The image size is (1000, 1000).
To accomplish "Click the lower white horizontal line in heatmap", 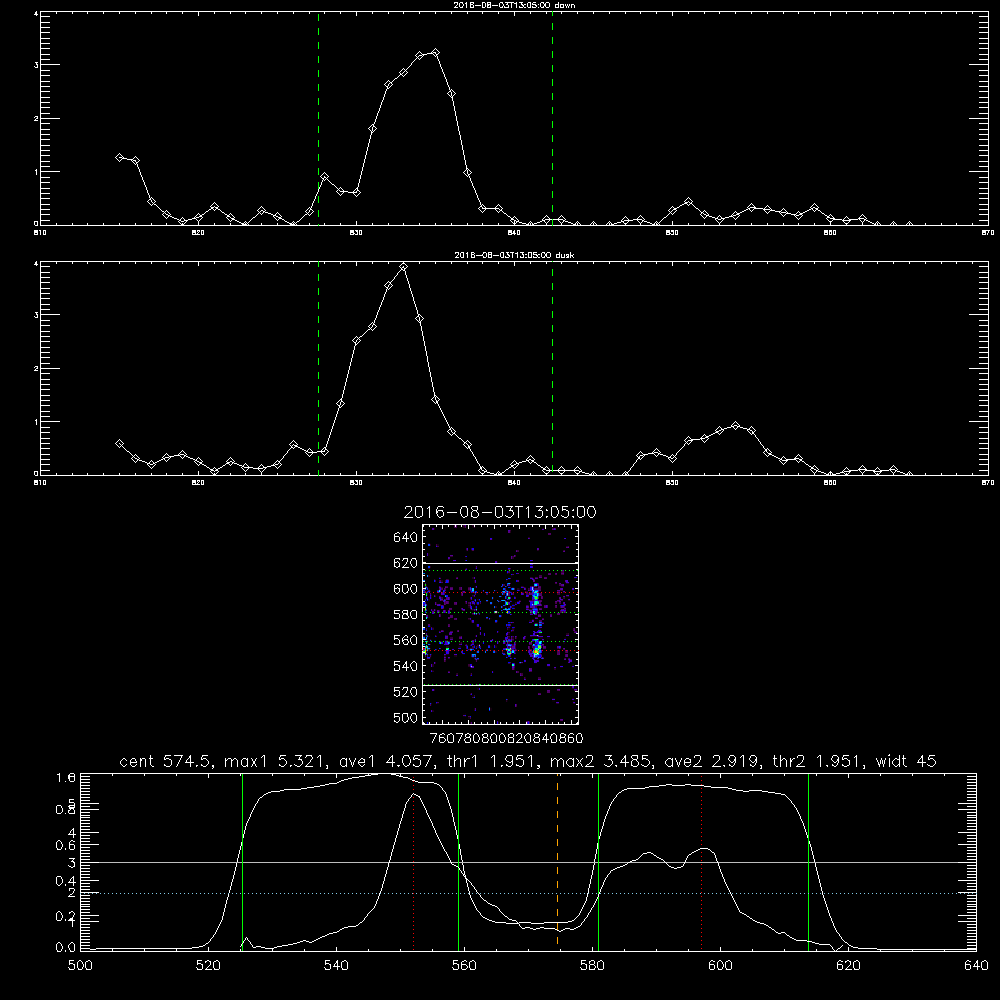I will click(500, 685).
